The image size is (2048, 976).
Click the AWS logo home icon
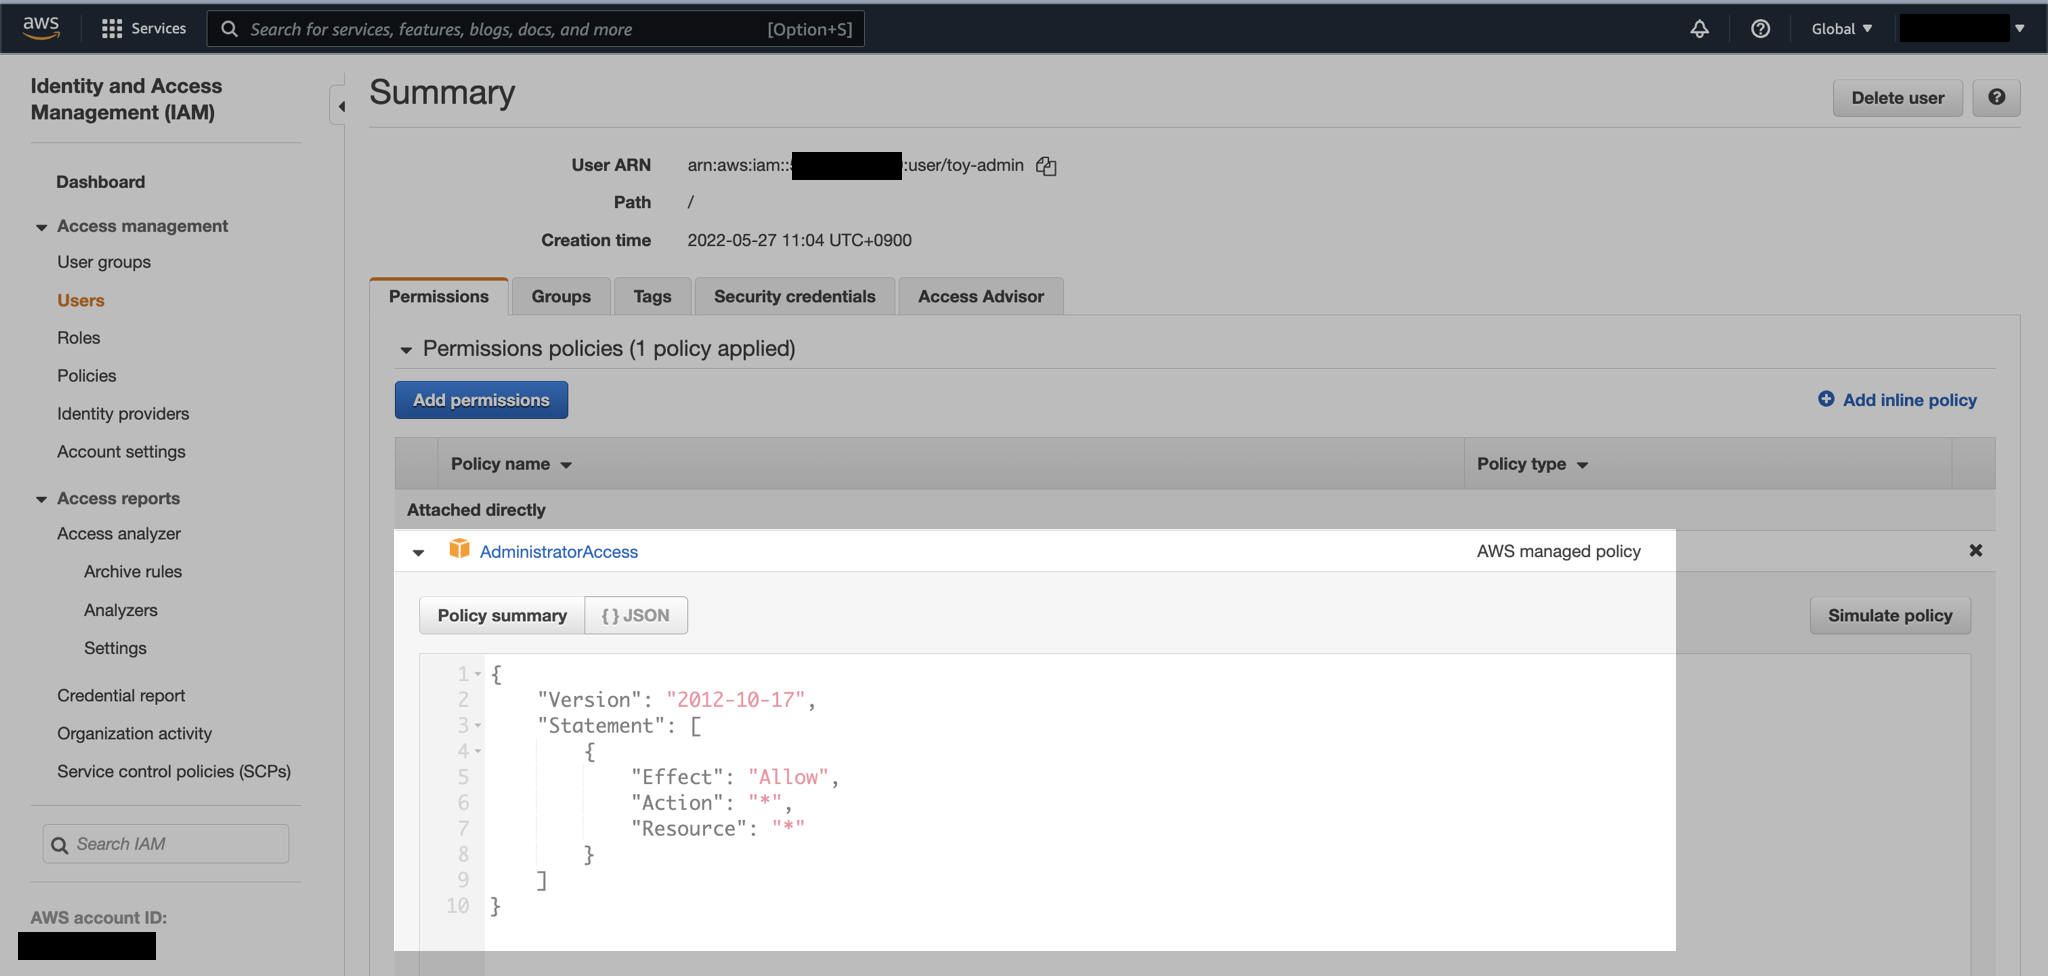click(x=41, y=28)
